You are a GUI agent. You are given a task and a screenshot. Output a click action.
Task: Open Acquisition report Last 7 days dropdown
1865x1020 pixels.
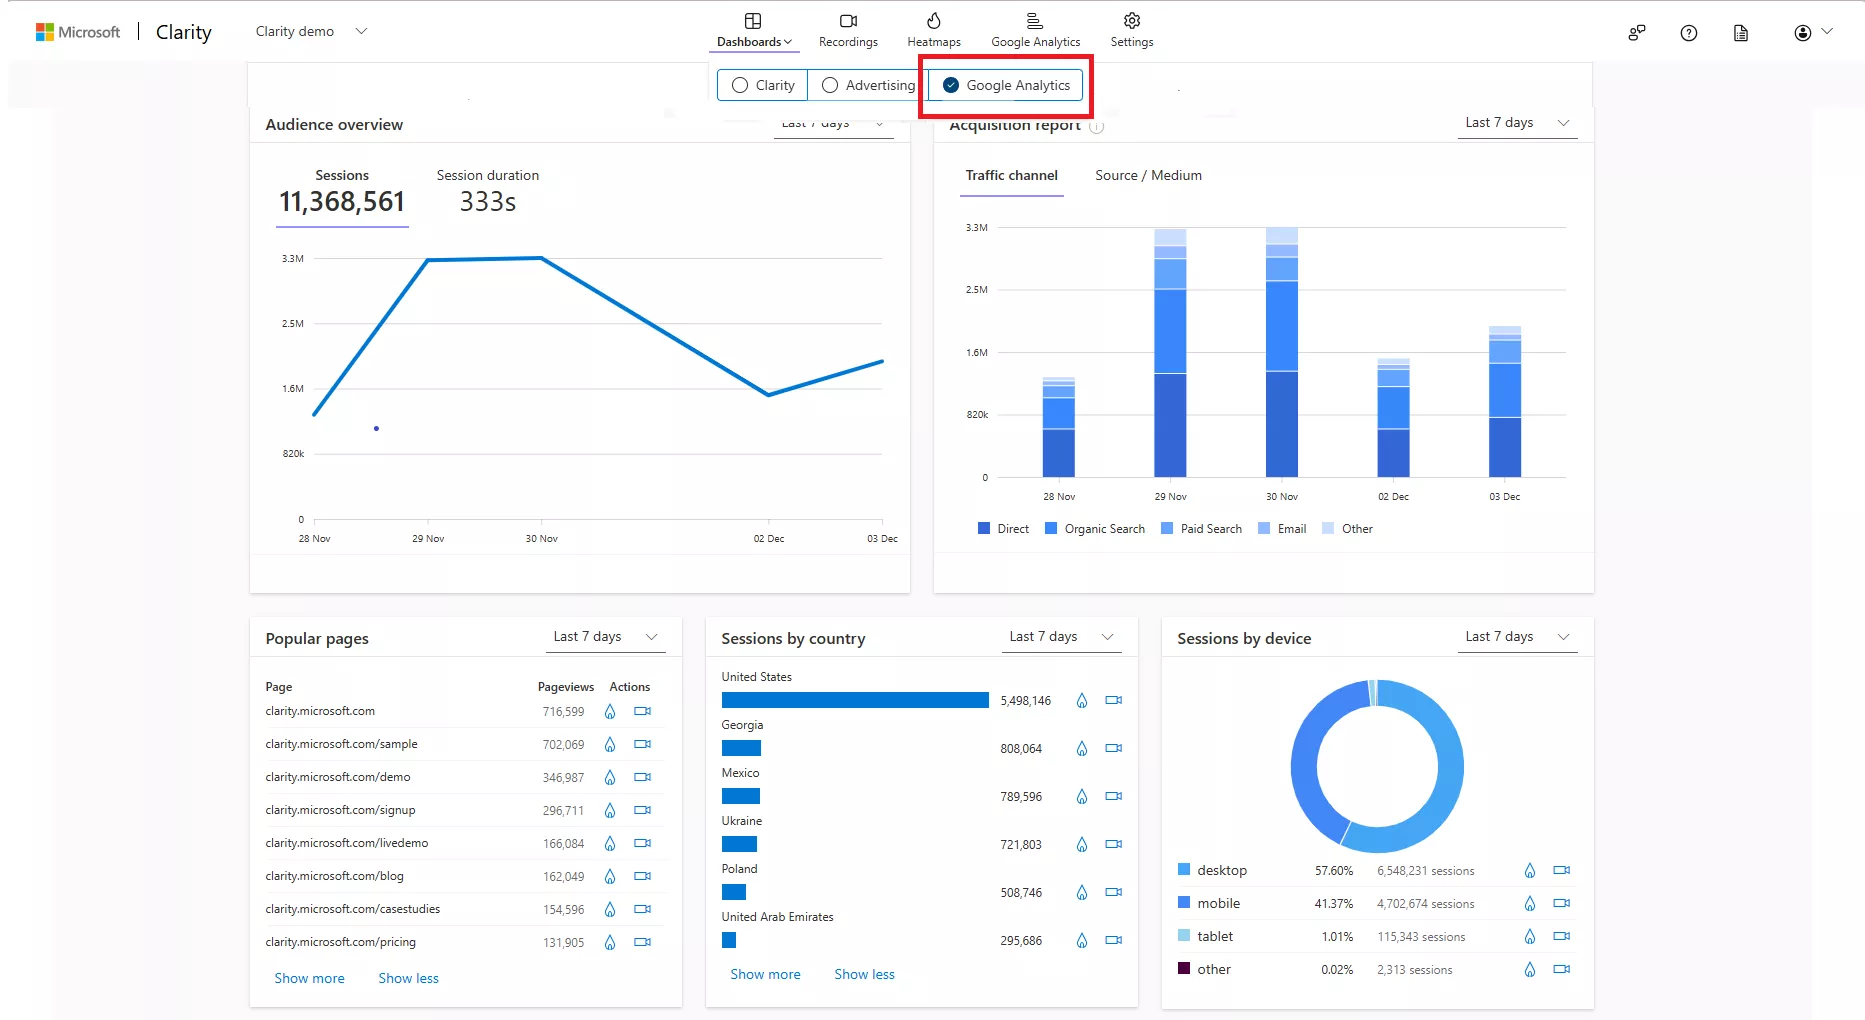coord(1517,123)
